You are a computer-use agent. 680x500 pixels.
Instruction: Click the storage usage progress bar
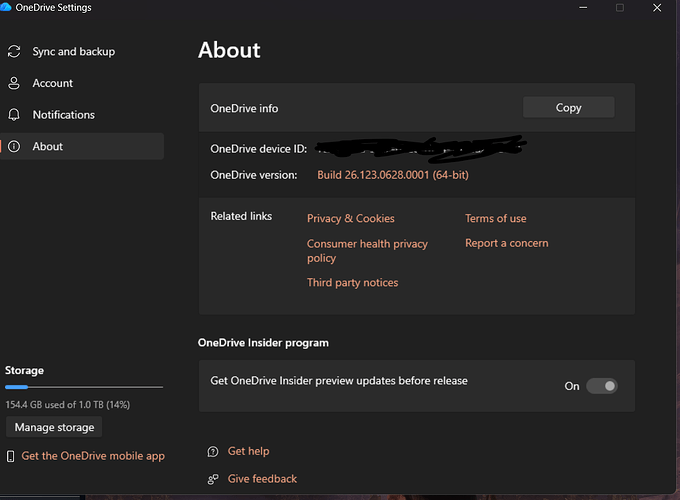pyautogui.click(x=84, y=387)
